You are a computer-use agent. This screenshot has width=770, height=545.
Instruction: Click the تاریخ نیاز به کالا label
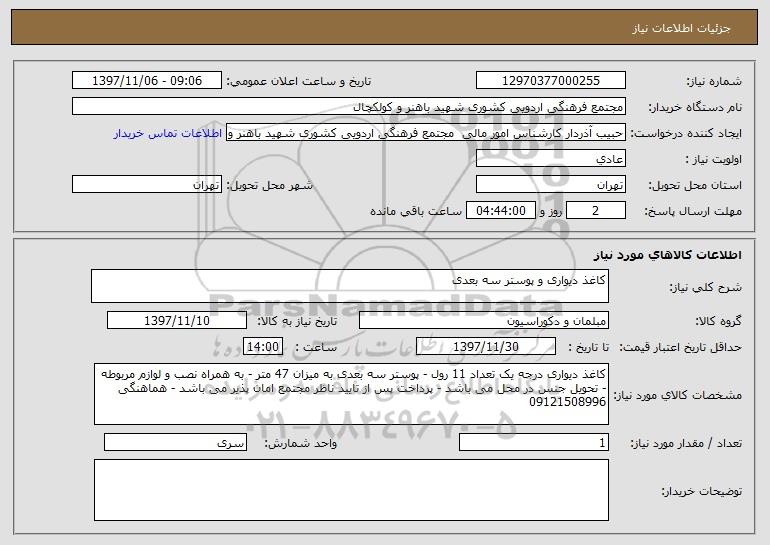[x=298, y=321]
